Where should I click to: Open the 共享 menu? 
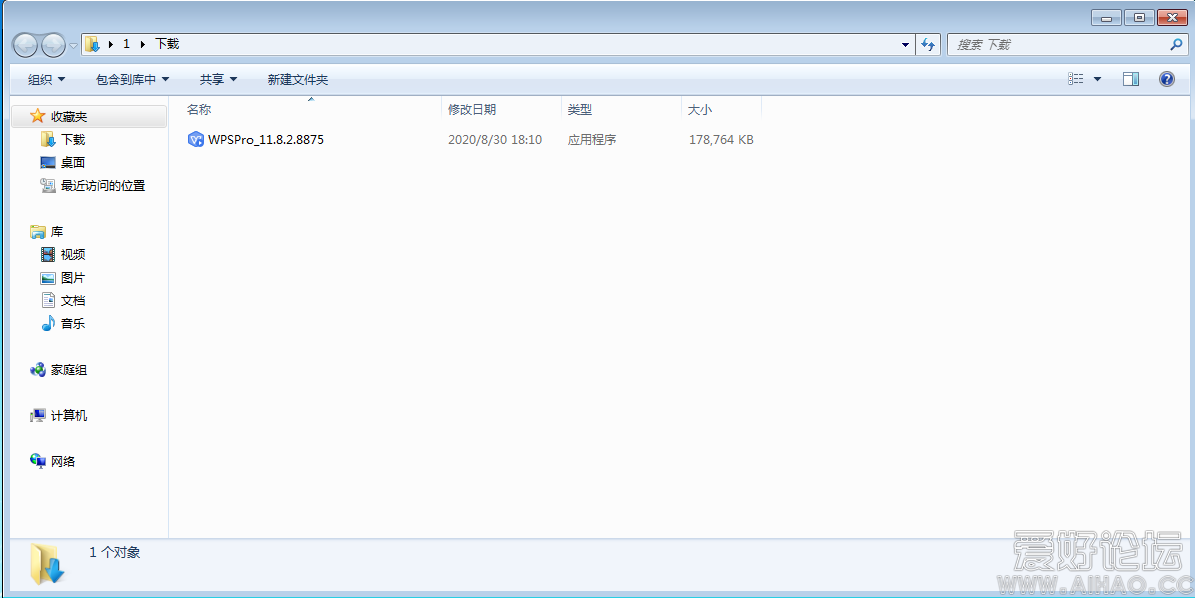pyautogui.click(x=218, y=79)
